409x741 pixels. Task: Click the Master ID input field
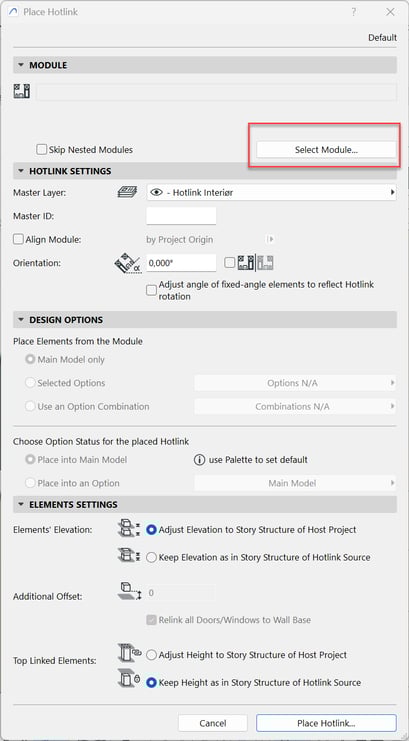(x=182, y=216)
